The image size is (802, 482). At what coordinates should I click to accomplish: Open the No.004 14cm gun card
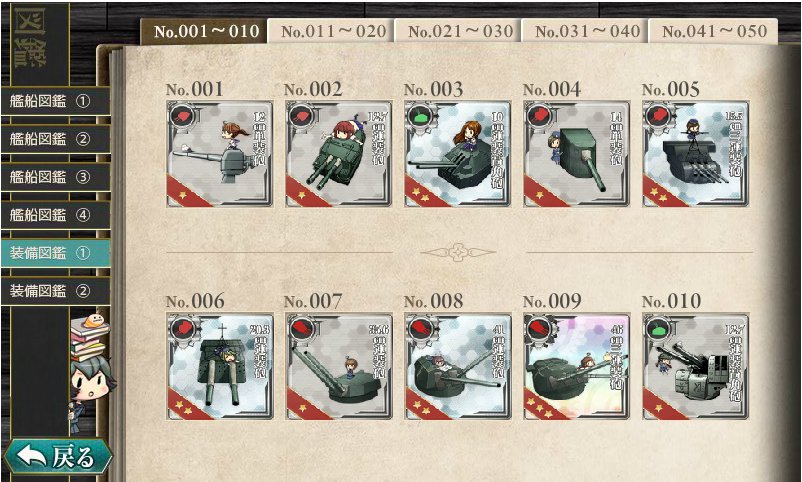(x=576, y=154)
